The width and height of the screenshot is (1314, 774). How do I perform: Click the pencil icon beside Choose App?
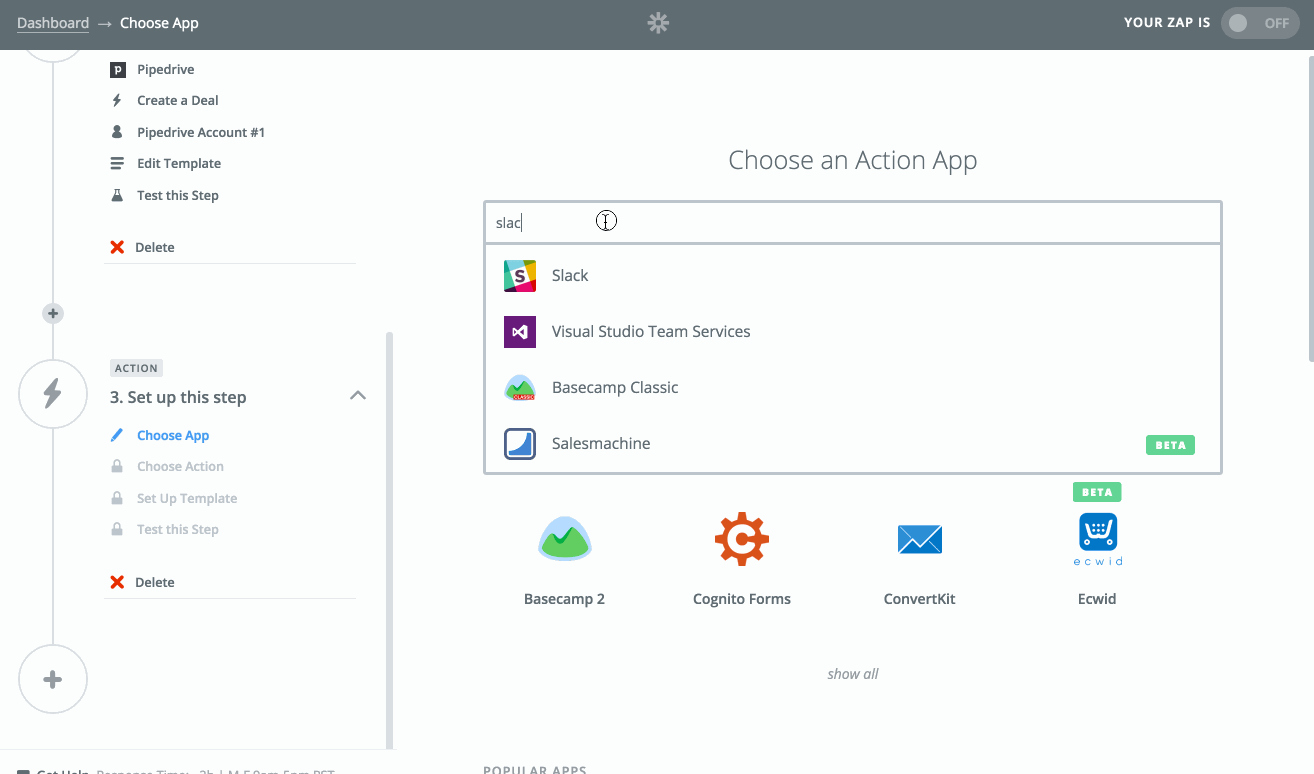[117, 435]
